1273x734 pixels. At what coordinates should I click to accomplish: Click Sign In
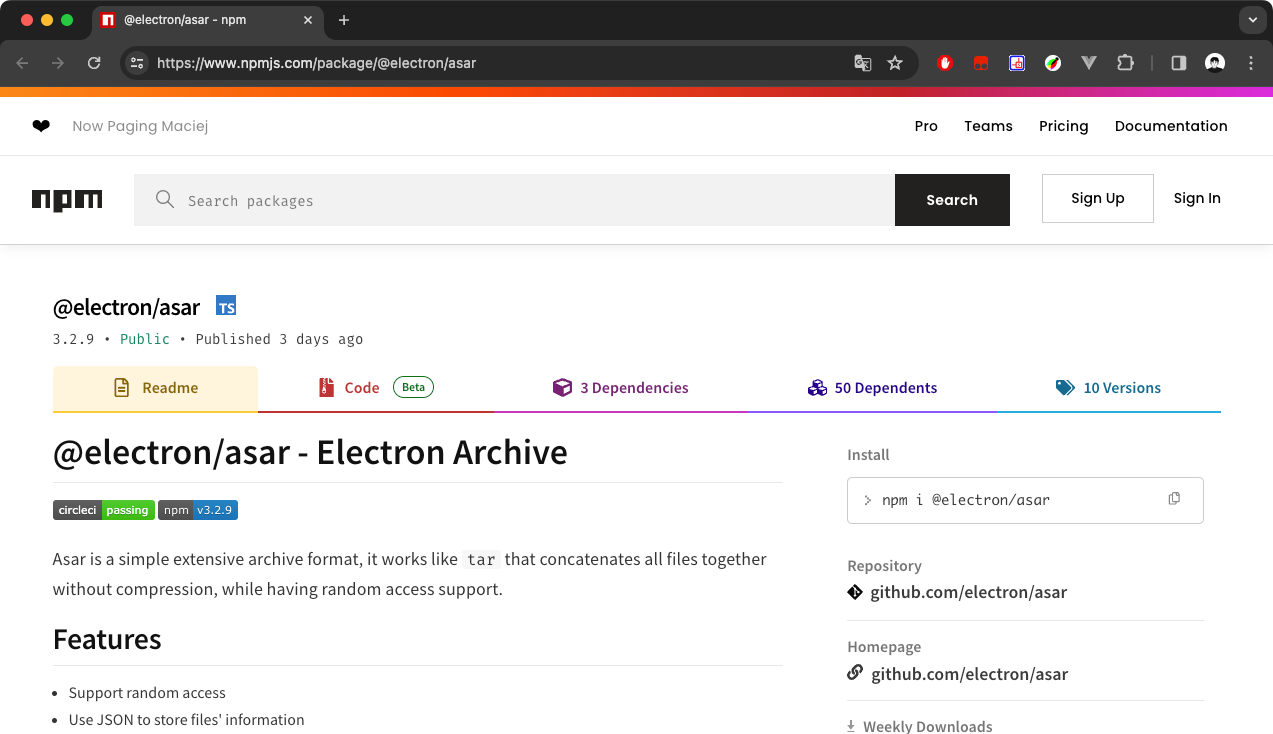point(1197,198)
